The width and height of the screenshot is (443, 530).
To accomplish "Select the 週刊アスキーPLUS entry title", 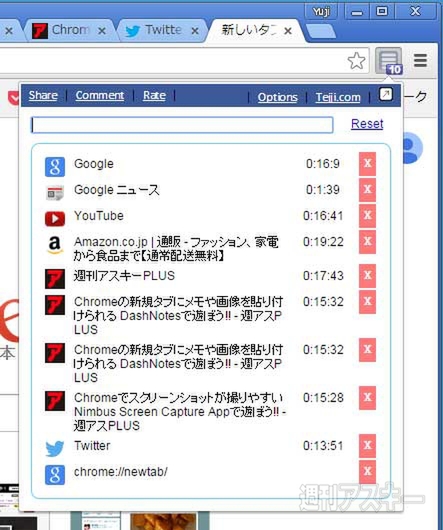I will pyautogui.click(x=124, y=276).
